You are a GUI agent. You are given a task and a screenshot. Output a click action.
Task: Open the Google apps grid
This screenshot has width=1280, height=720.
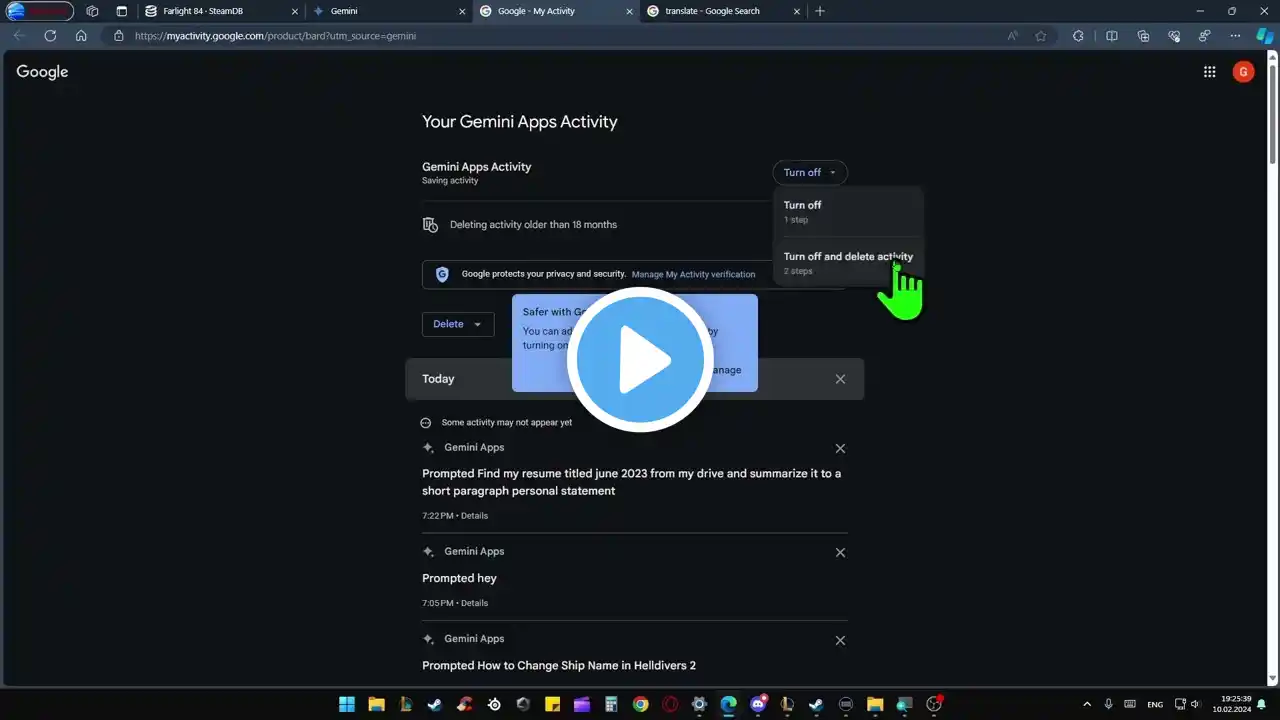point(1209,72)
